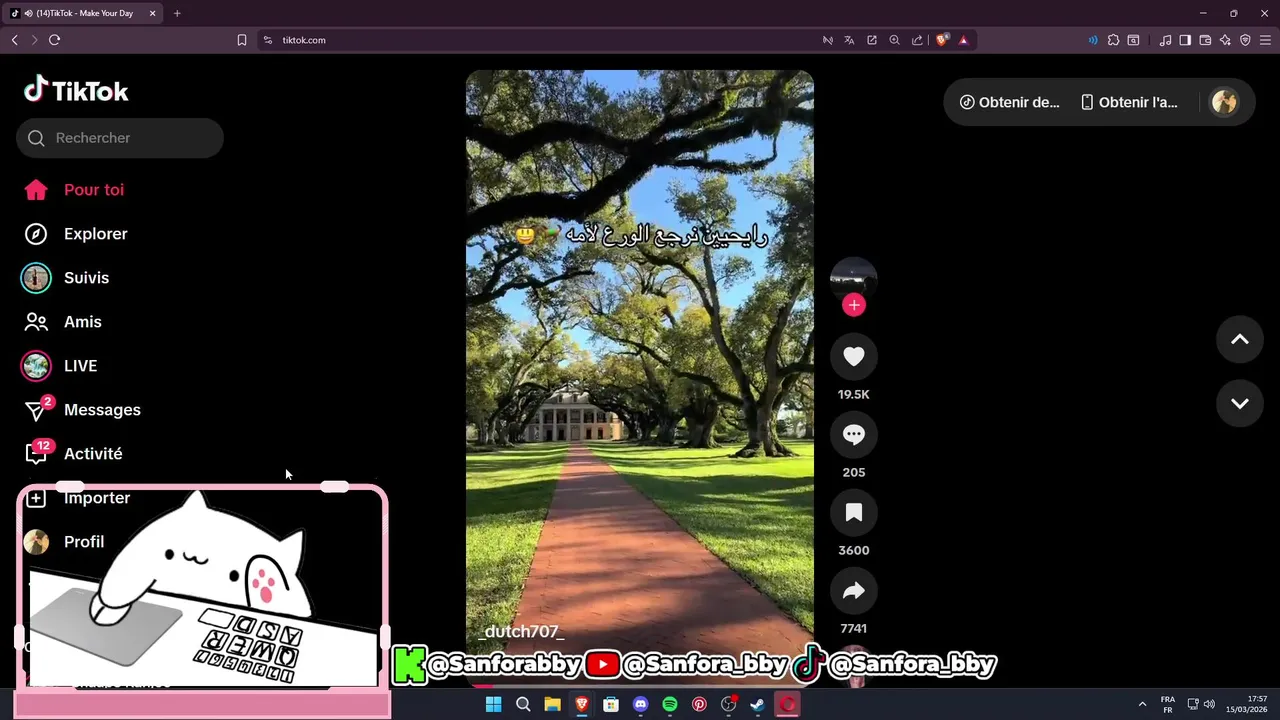Open Spotify from the taskbar

click(670, 705)
